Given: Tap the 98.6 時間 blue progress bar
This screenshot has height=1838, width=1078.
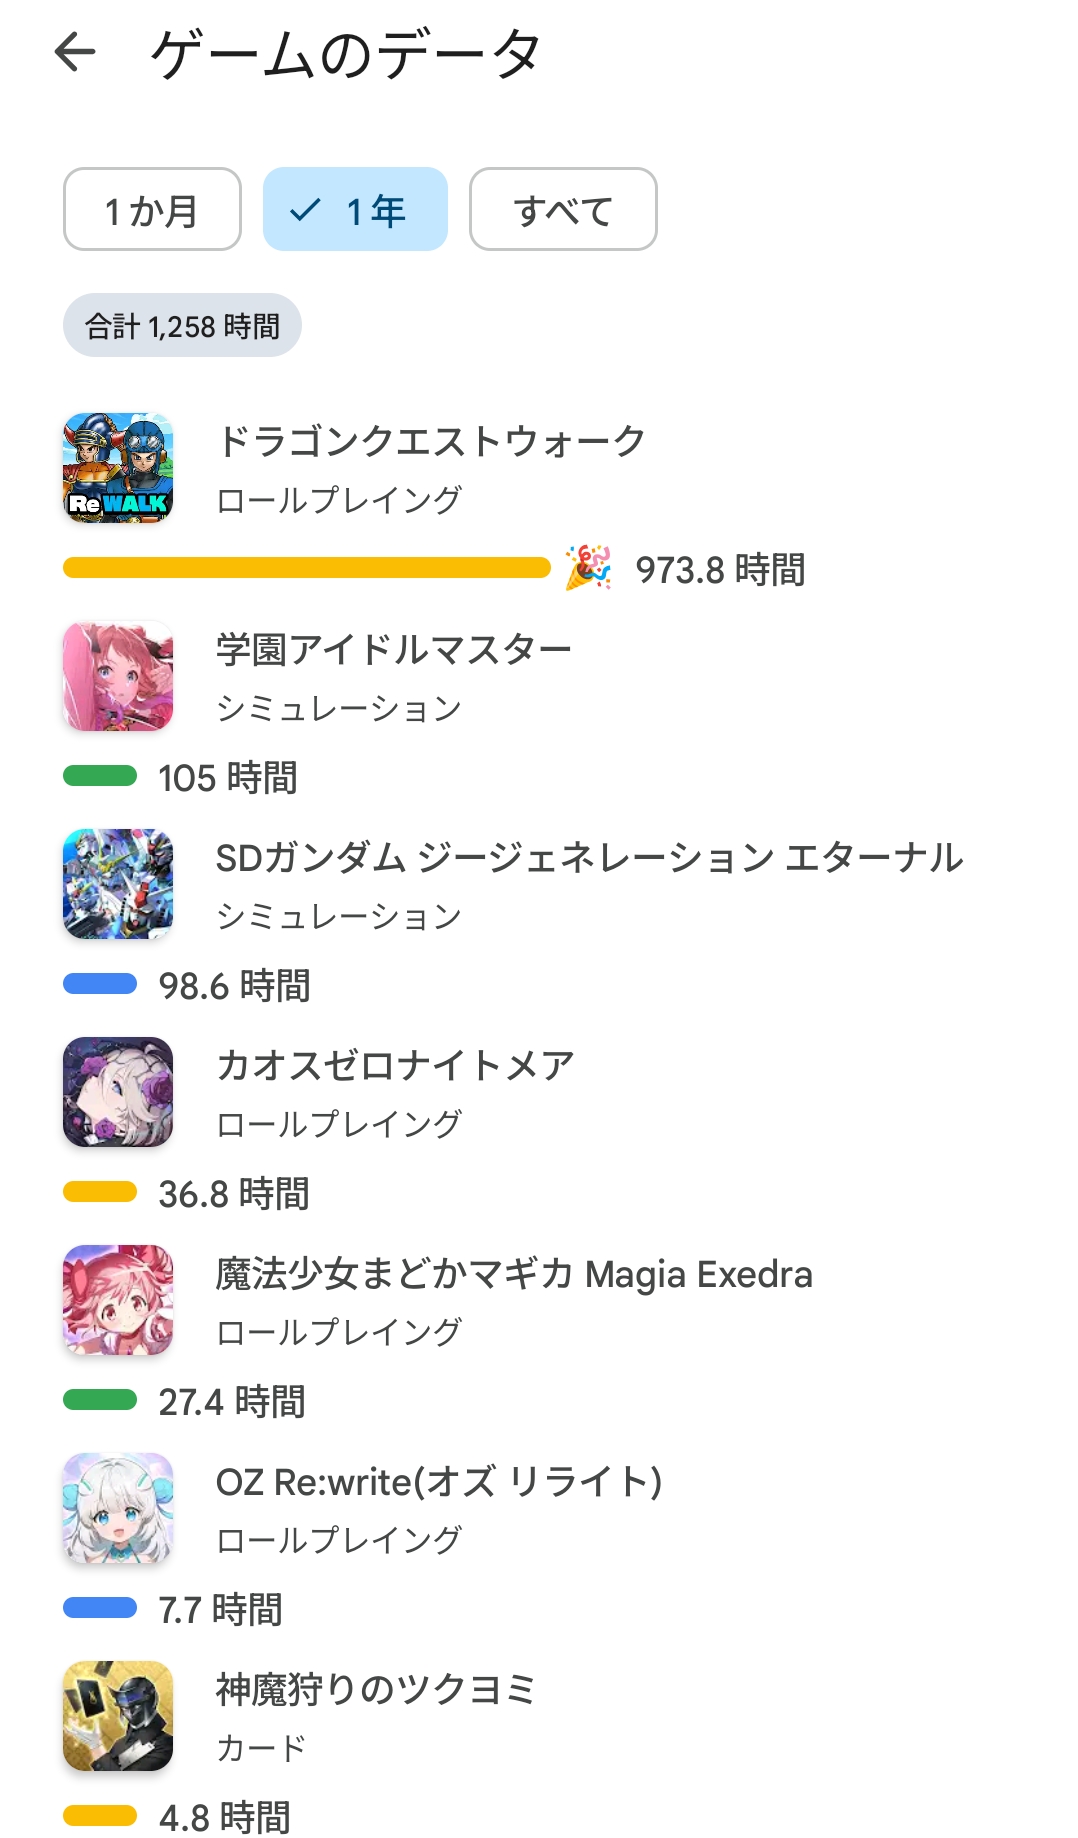Looking at the screenshot, I should point(100,984).
